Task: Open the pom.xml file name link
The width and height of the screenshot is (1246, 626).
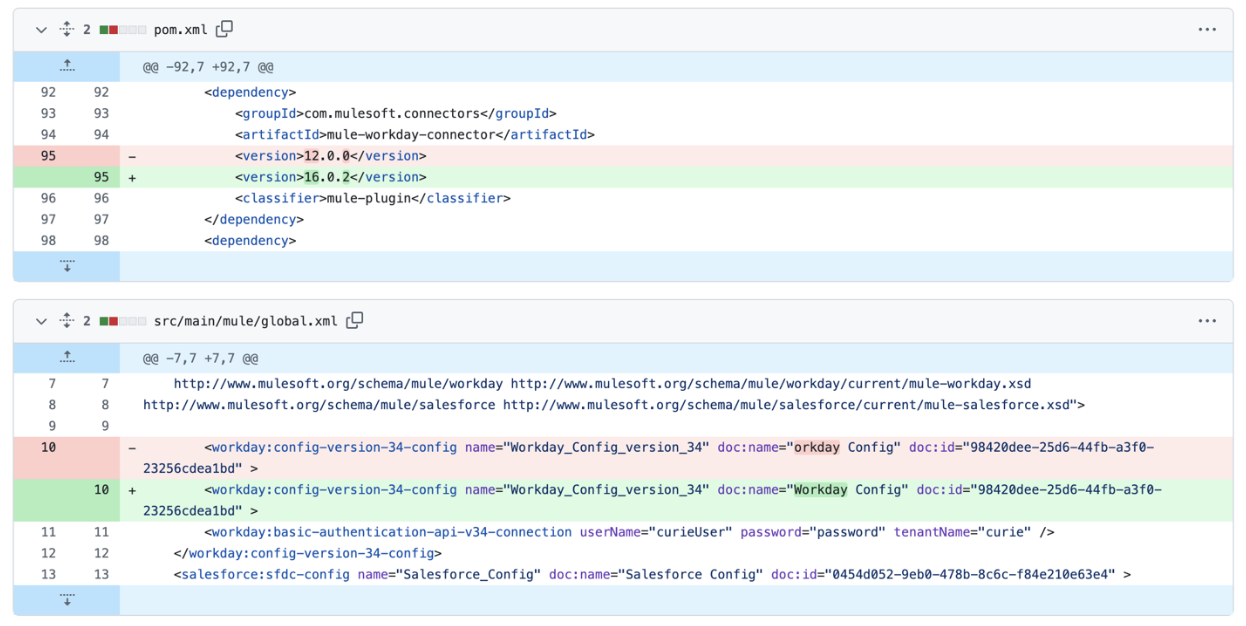Action: 181,30
